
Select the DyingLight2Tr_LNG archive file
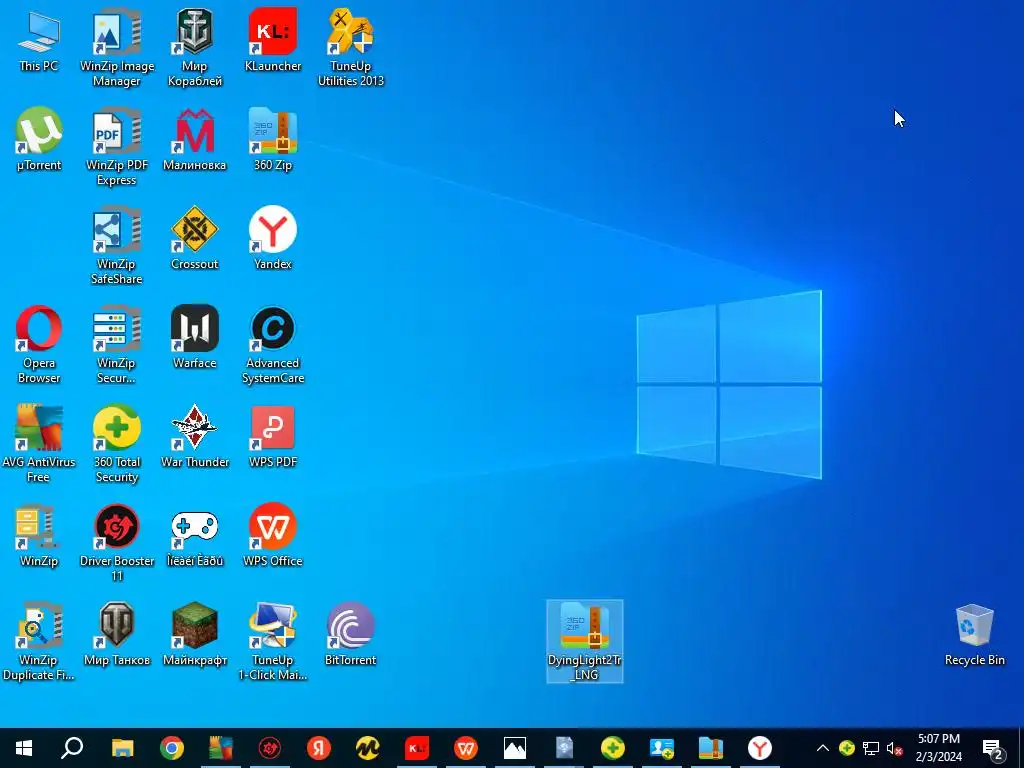tap(585, 641)
